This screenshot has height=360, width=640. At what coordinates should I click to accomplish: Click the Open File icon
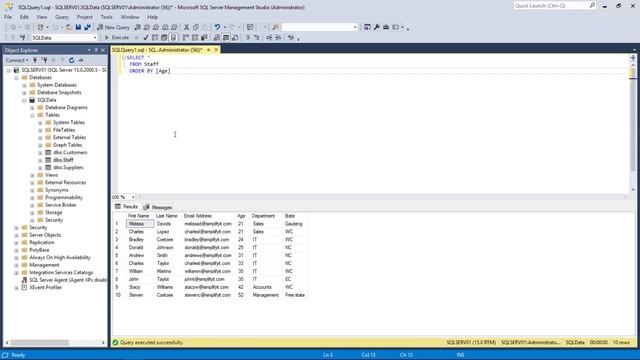click(69, 27)
